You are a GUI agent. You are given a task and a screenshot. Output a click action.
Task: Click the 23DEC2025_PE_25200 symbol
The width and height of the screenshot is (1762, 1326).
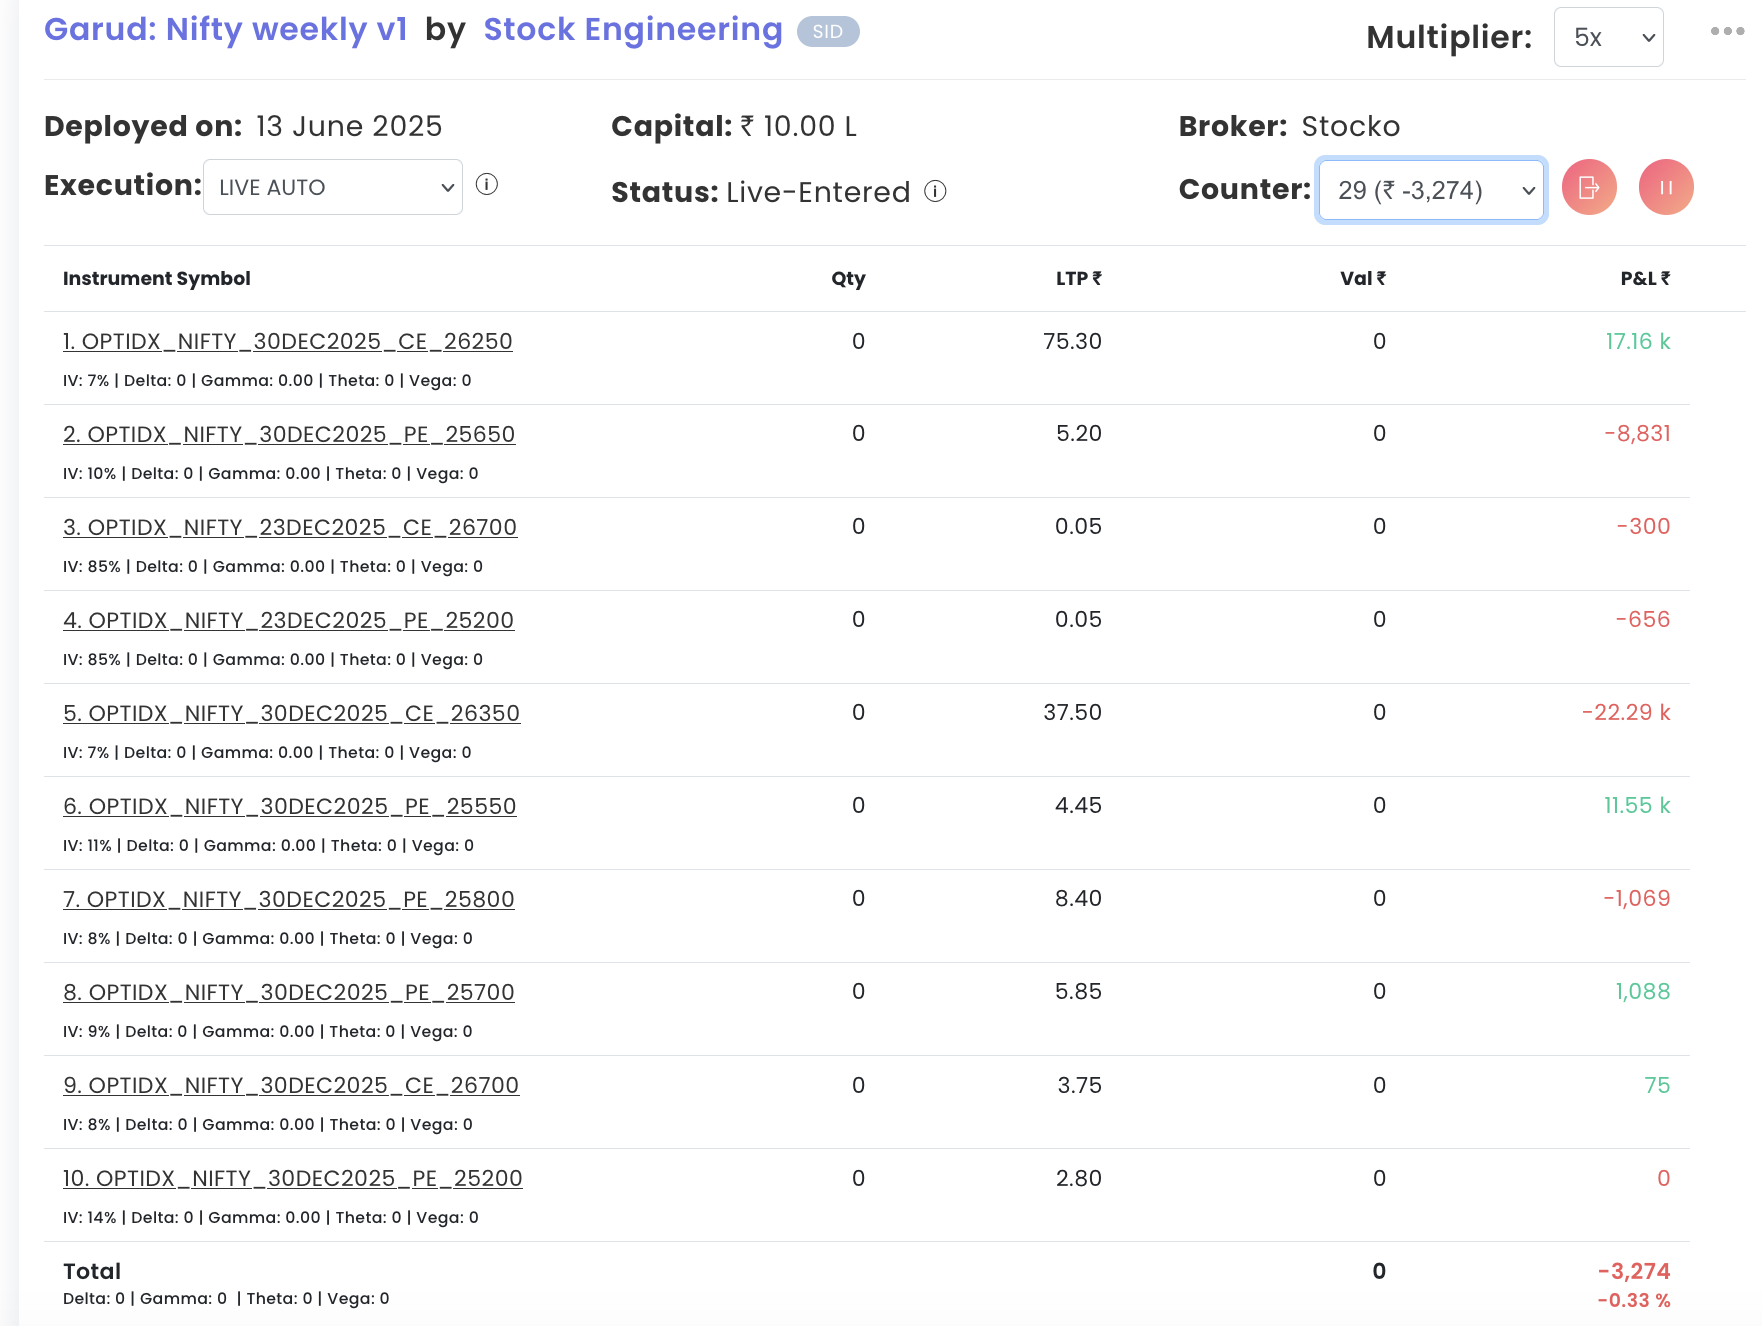coord(288,621)
